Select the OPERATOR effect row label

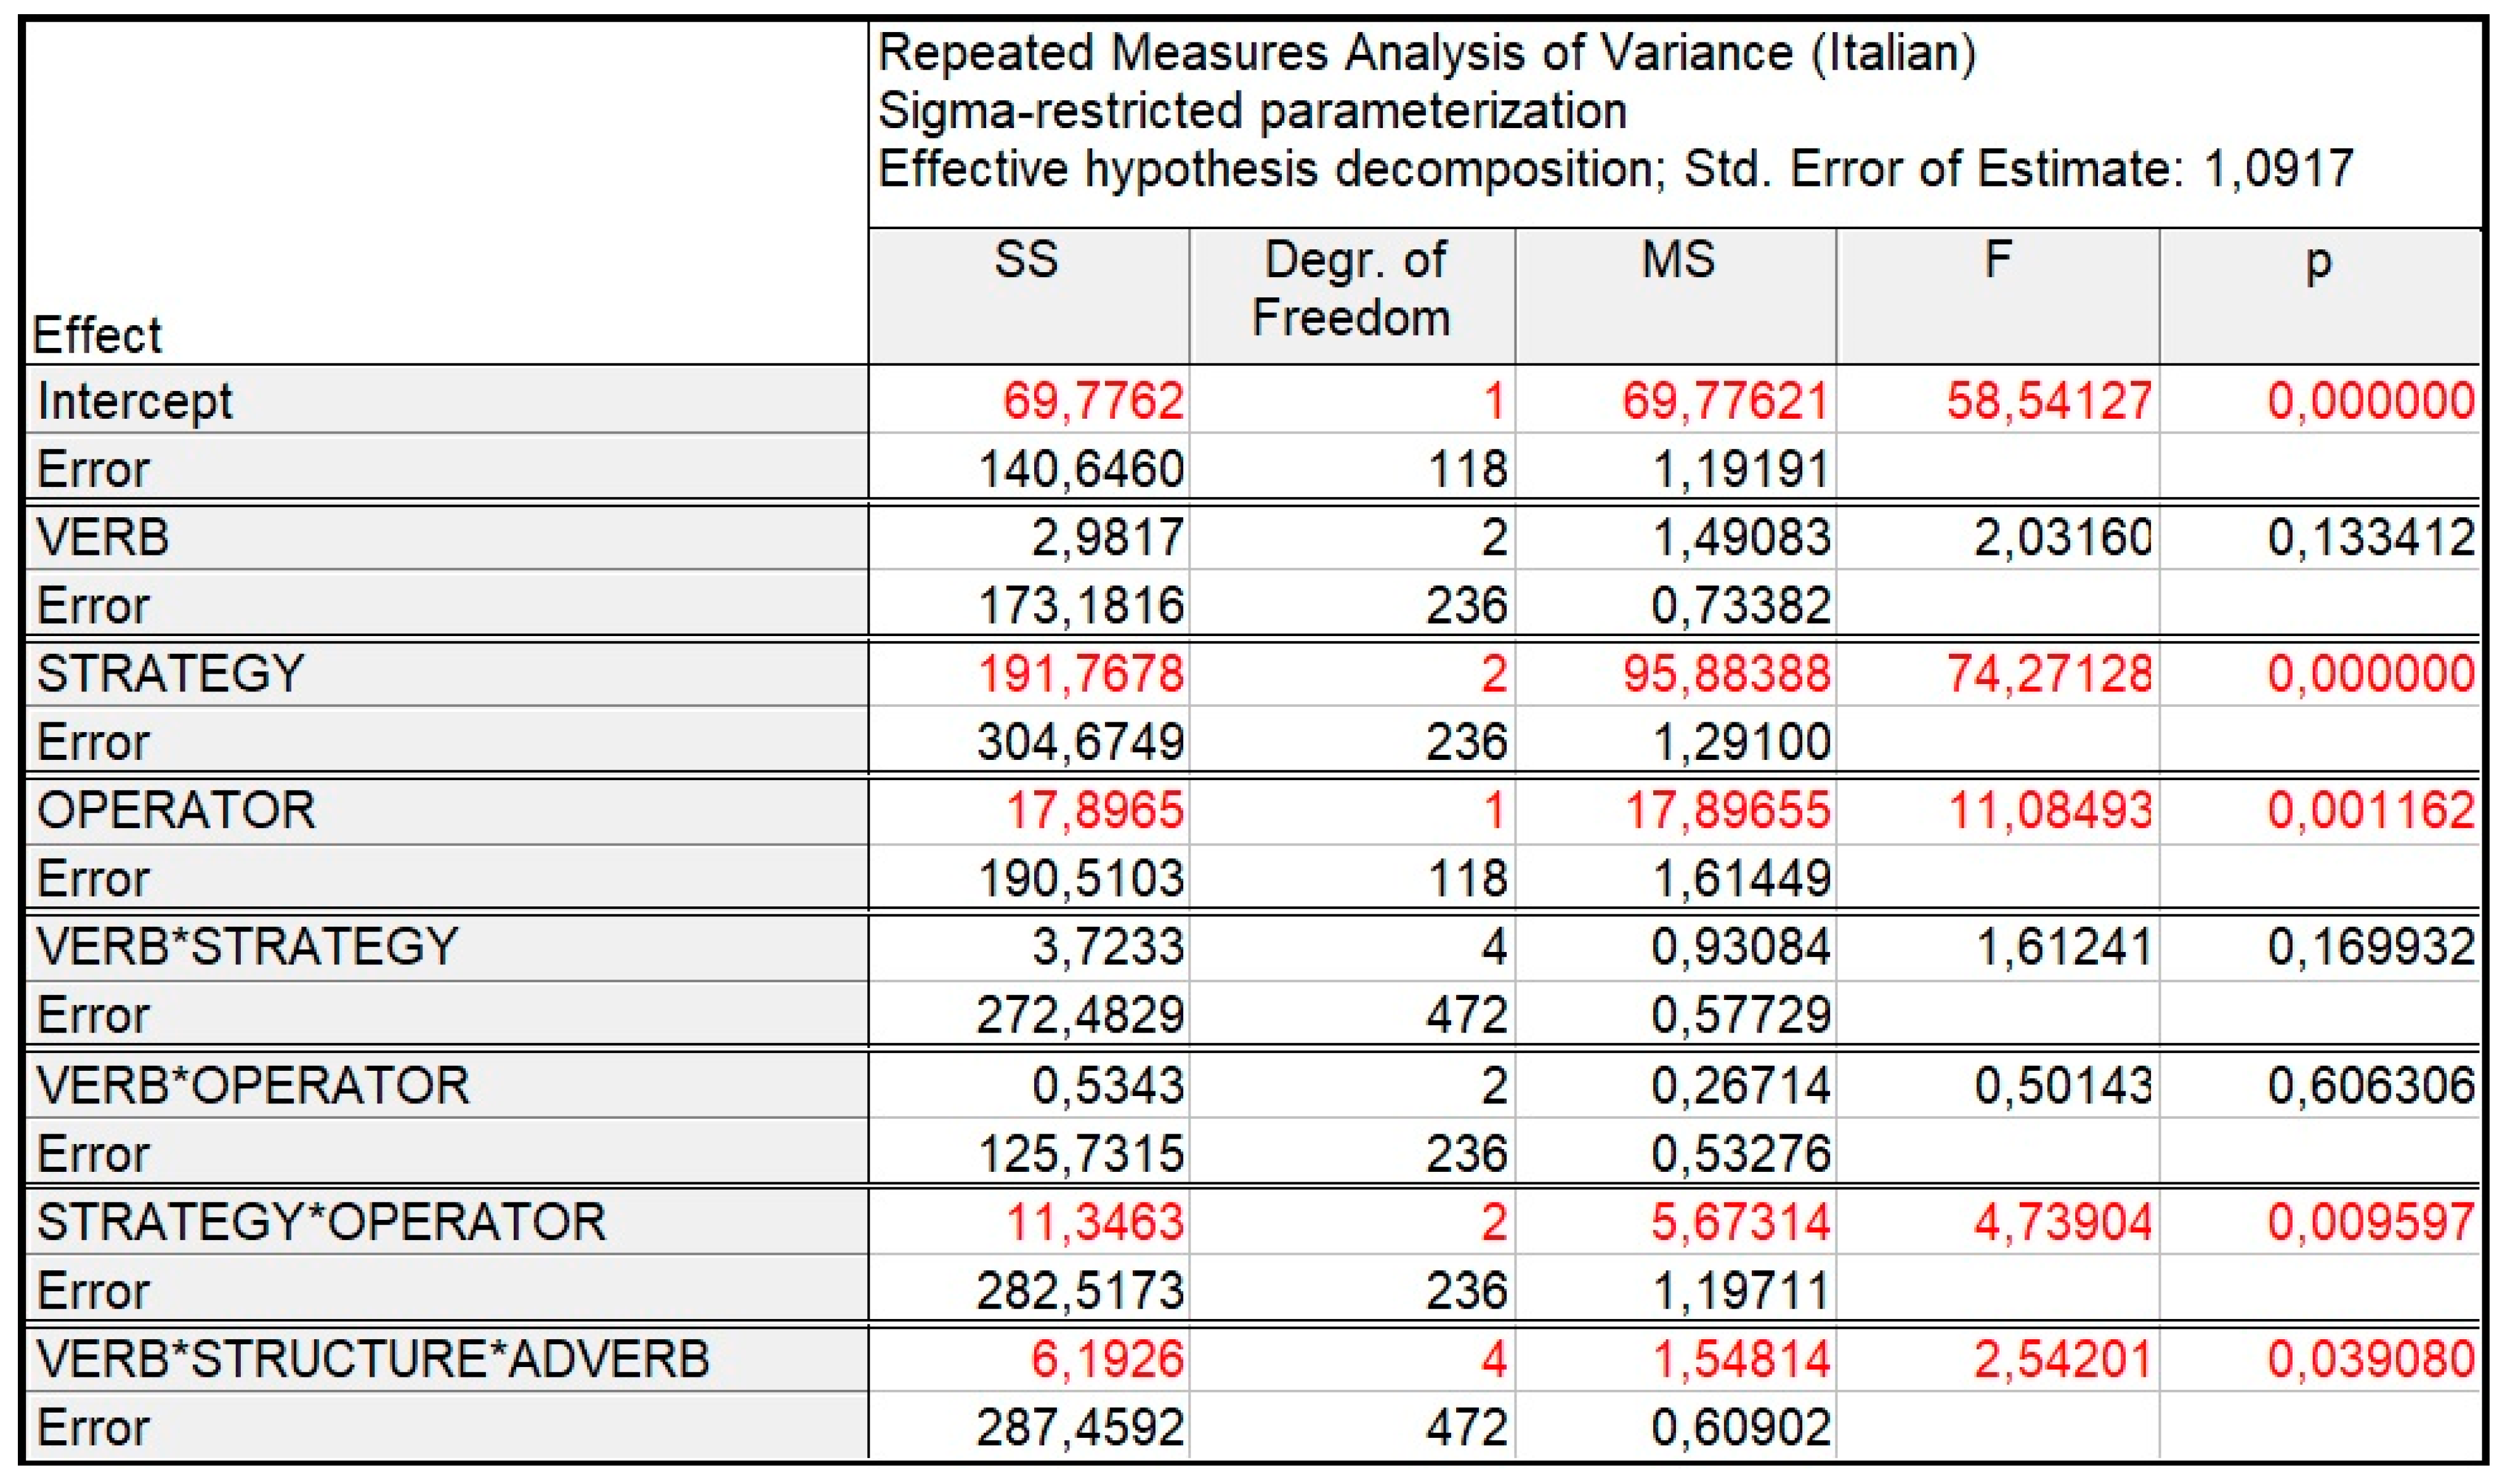pyautogui.click(x=176, y=809)
